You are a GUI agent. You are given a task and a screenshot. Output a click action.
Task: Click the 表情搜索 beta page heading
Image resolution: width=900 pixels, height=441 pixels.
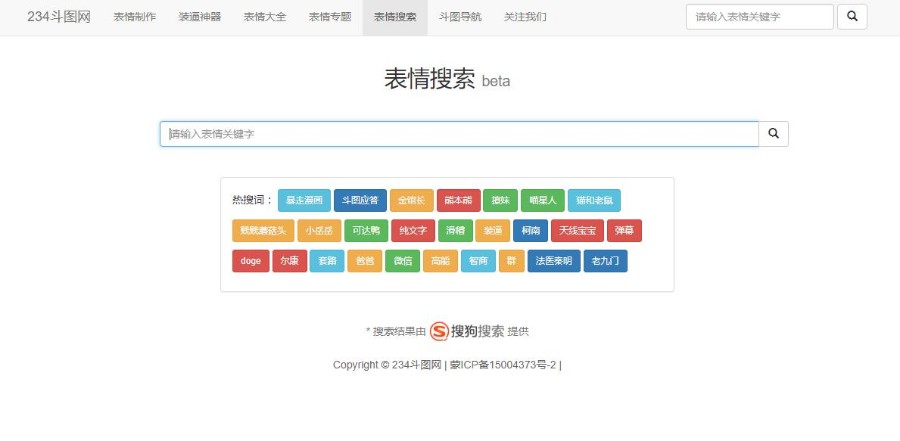447,79
